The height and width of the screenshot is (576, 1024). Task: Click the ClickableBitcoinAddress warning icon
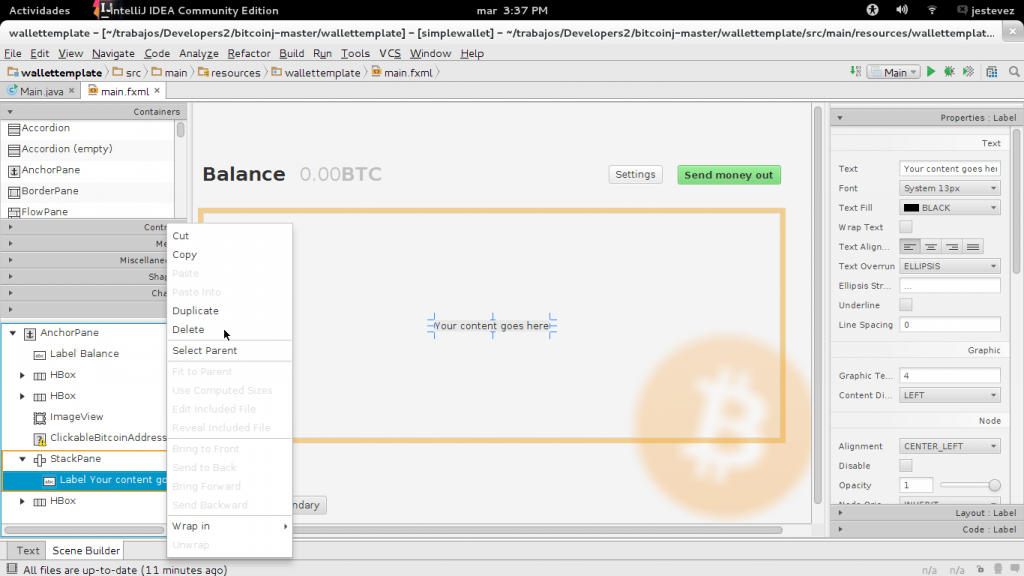pos(40,439)
